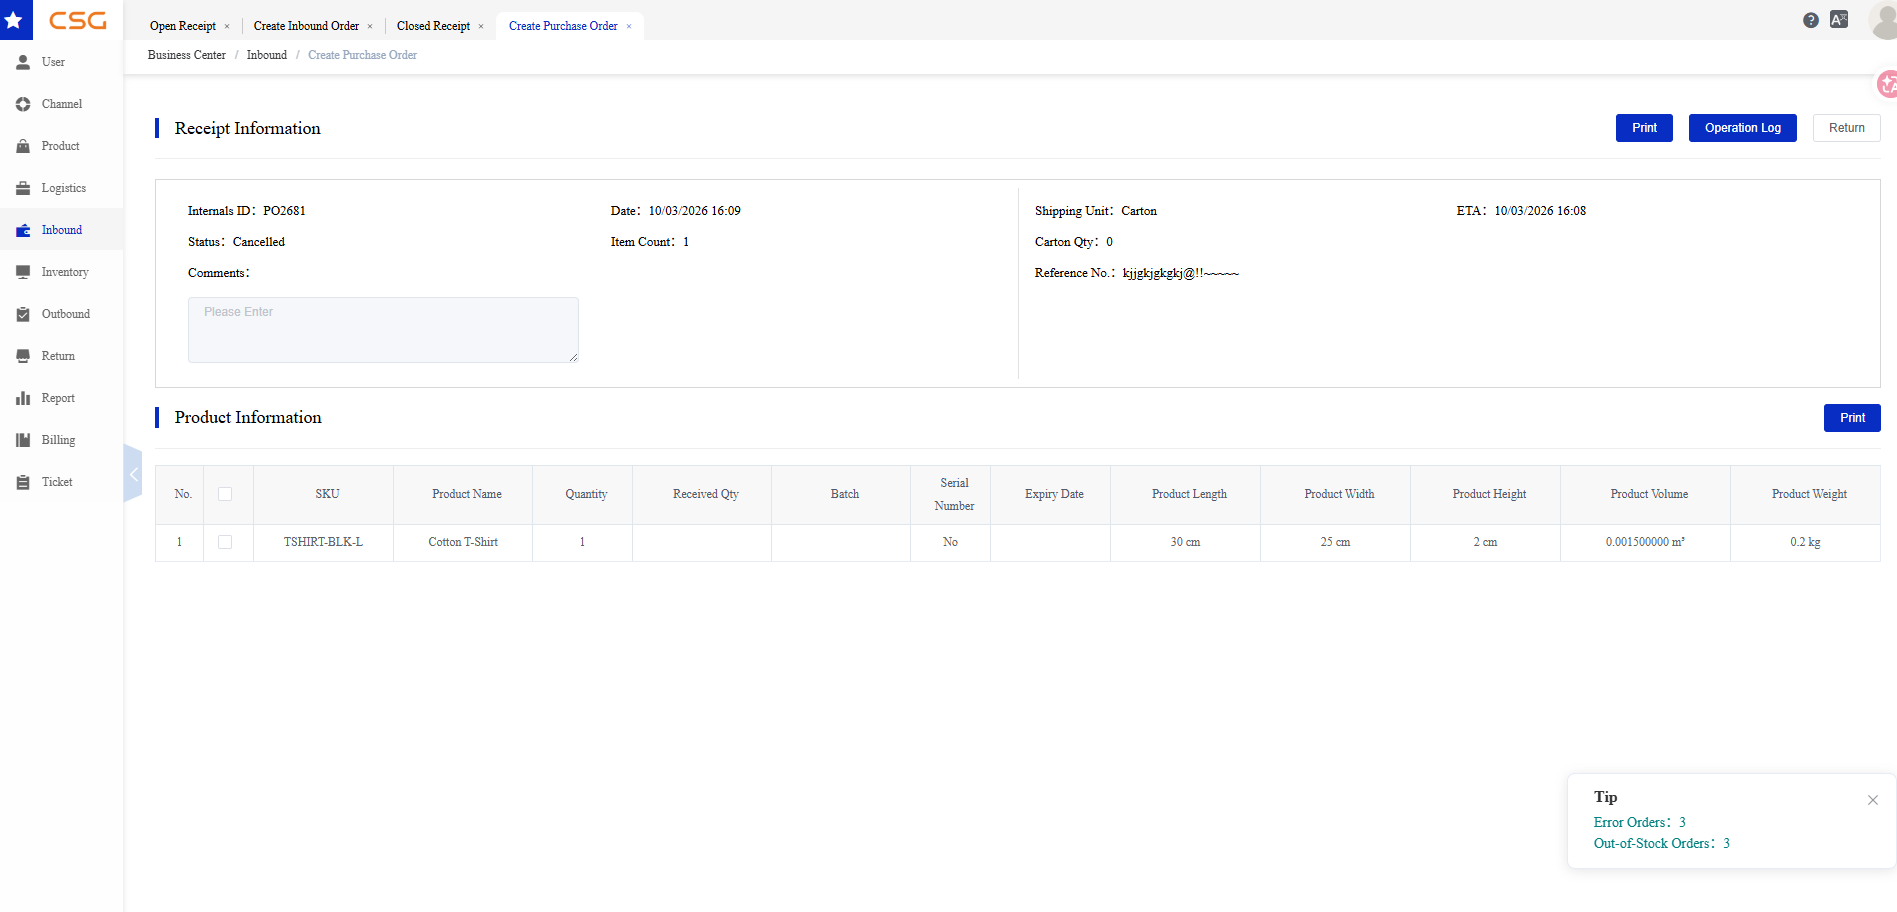Switch to the Create Inbound Order tab

(x=306, y=26)
